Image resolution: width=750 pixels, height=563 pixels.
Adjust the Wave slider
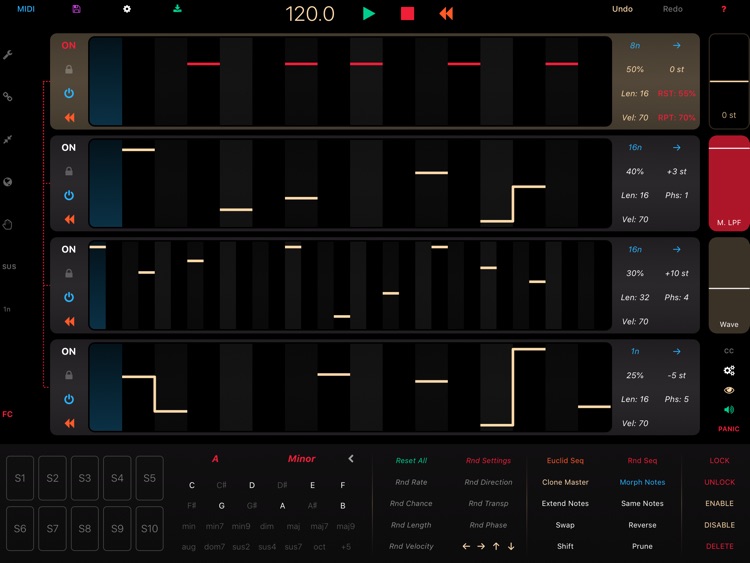(729, 285)
